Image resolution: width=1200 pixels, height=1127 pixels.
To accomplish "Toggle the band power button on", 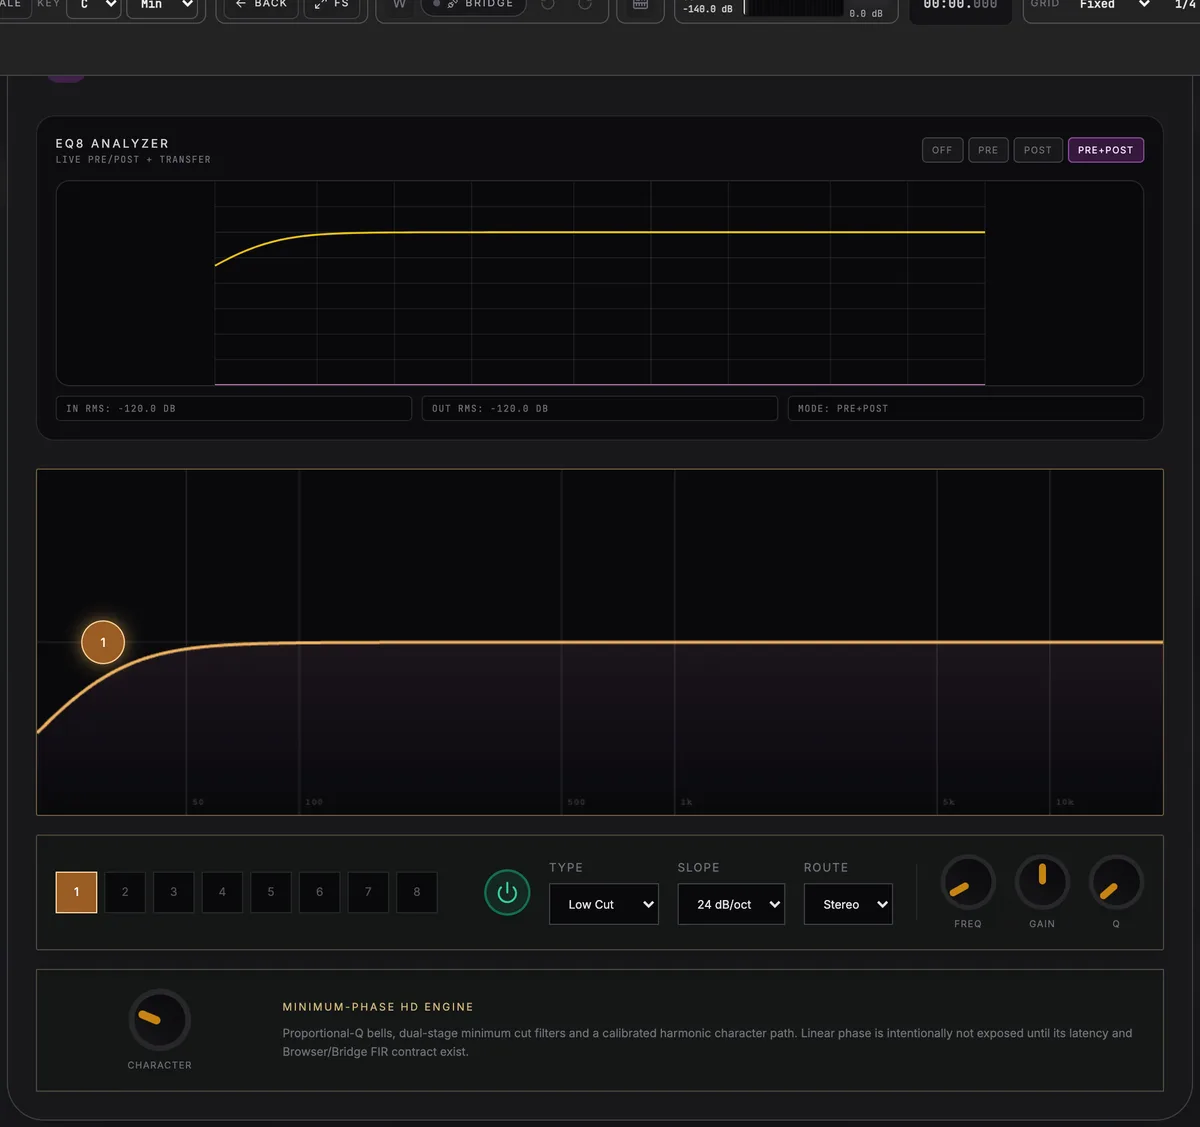I will coord(507,892).
